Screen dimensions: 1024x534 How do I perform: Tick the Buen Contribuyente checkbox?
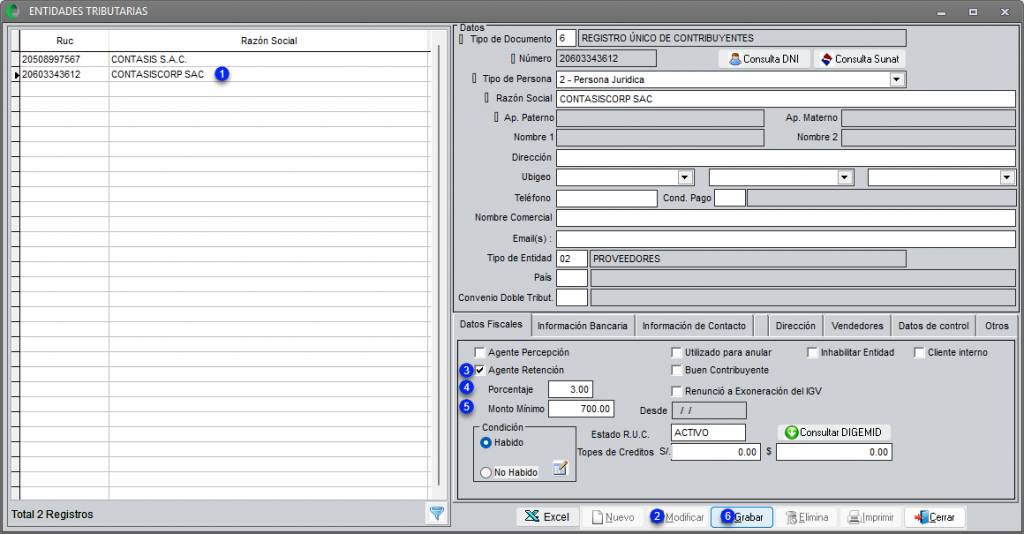pos(677,370)
